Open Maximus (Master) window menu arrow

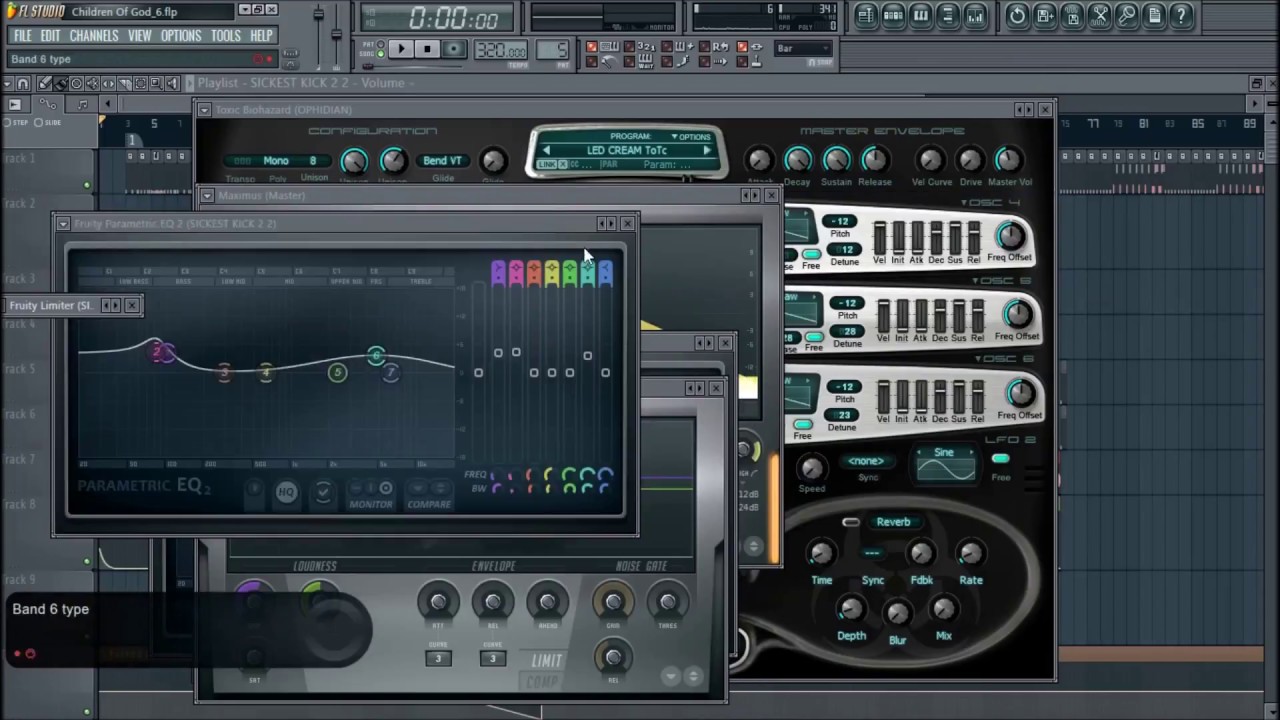pyautogui.click(x=207, y=196)
